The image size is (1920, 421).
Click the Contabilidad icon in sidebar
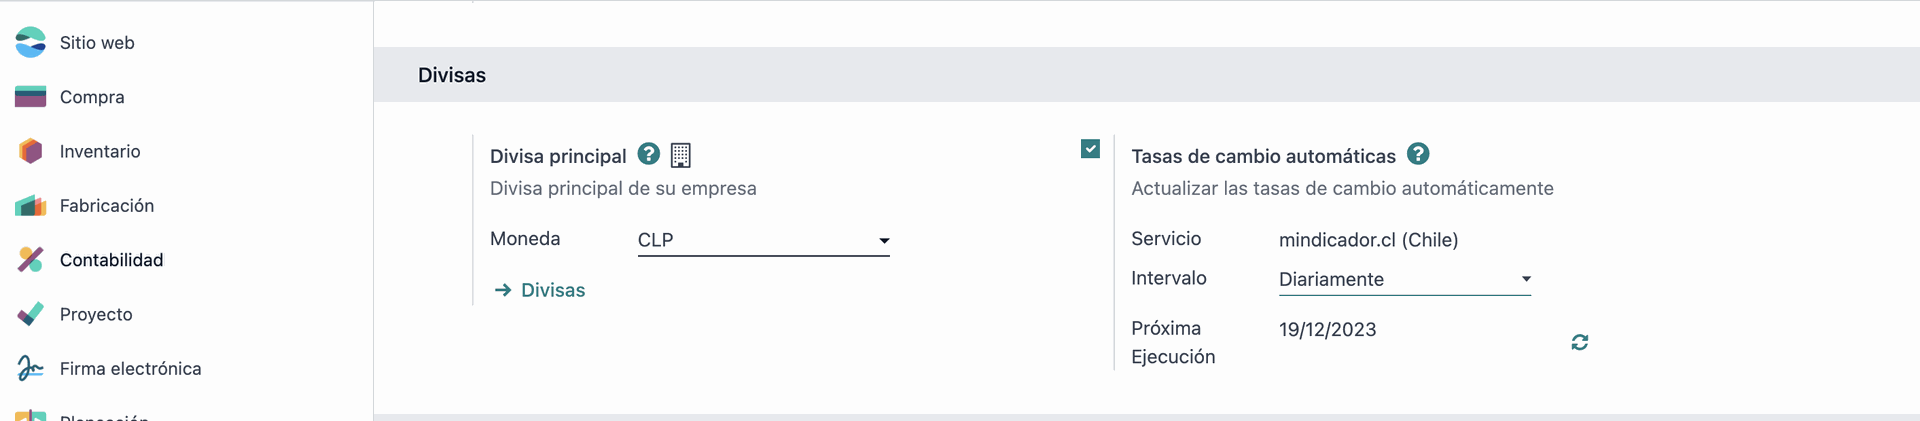[x=31, y=260]
